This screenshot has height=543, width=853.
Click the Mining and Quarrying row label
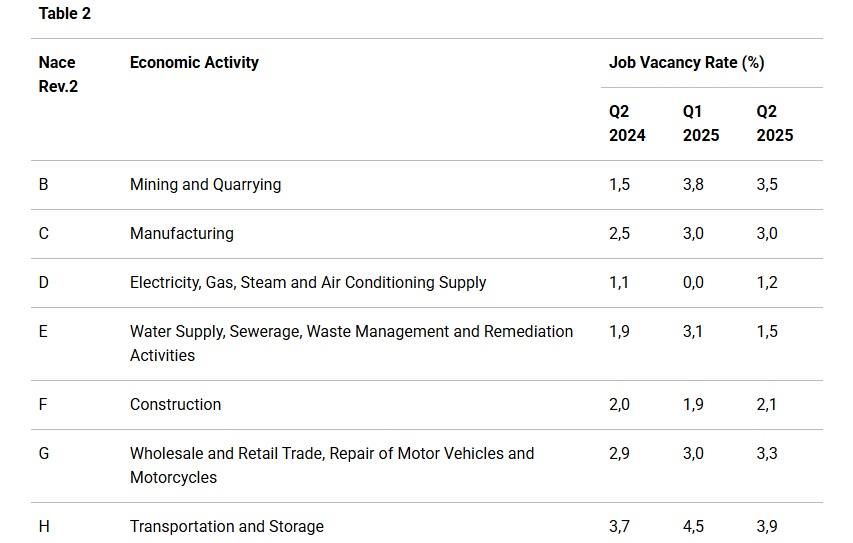(x=206, y=184)
